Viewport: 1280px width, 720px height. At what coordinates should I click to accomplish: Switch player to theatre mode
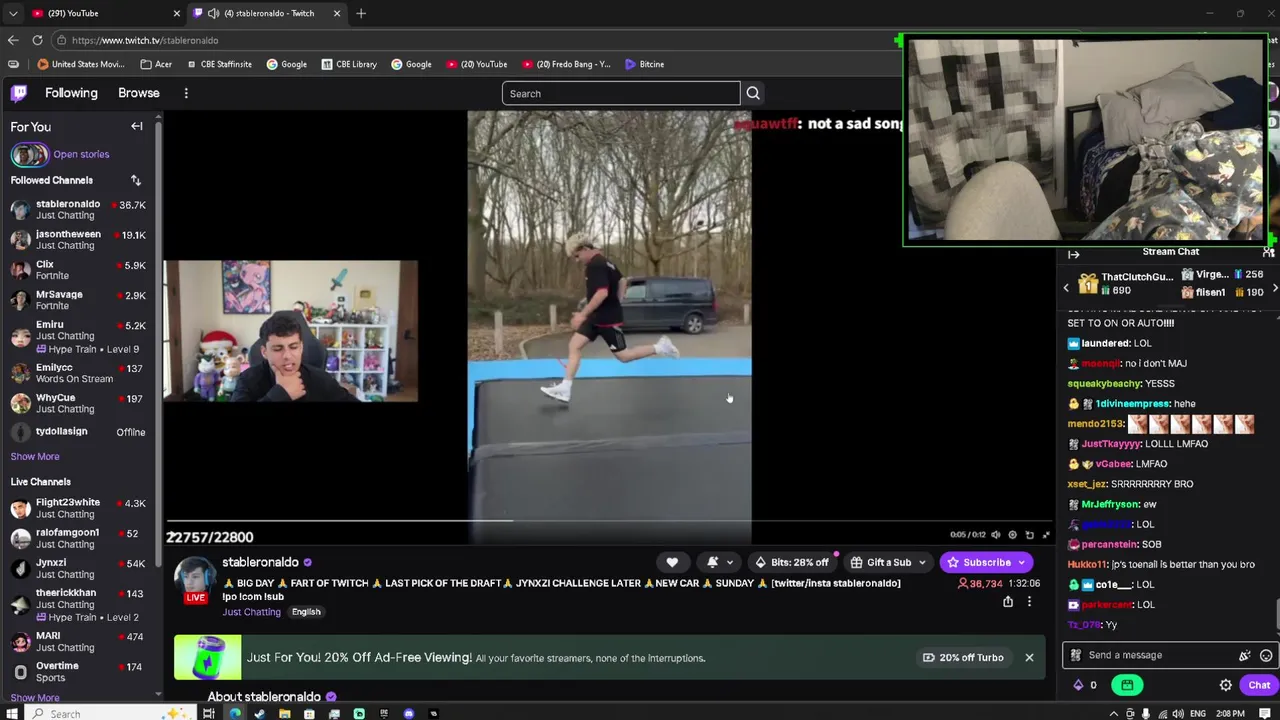1029,535
